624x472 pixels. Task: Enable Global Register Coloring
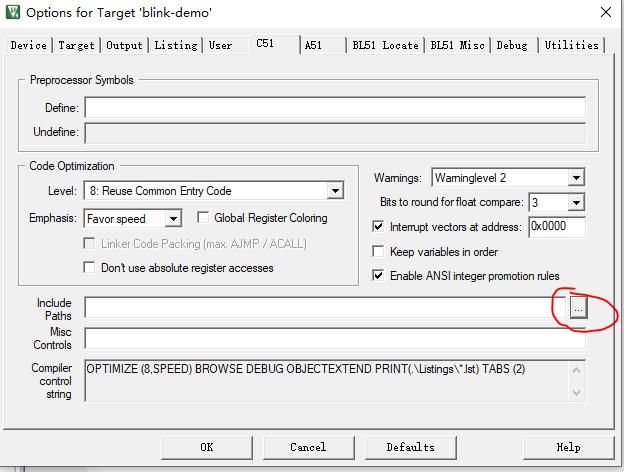point(203,217)
